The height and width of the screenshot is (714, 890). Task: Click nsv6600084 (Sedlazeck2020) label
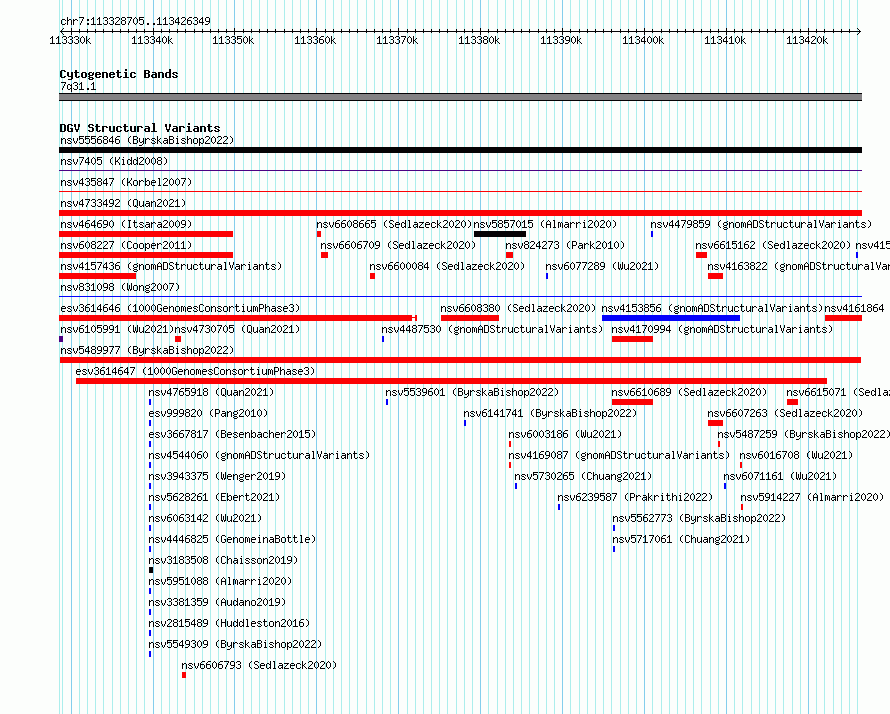(447, 266)
